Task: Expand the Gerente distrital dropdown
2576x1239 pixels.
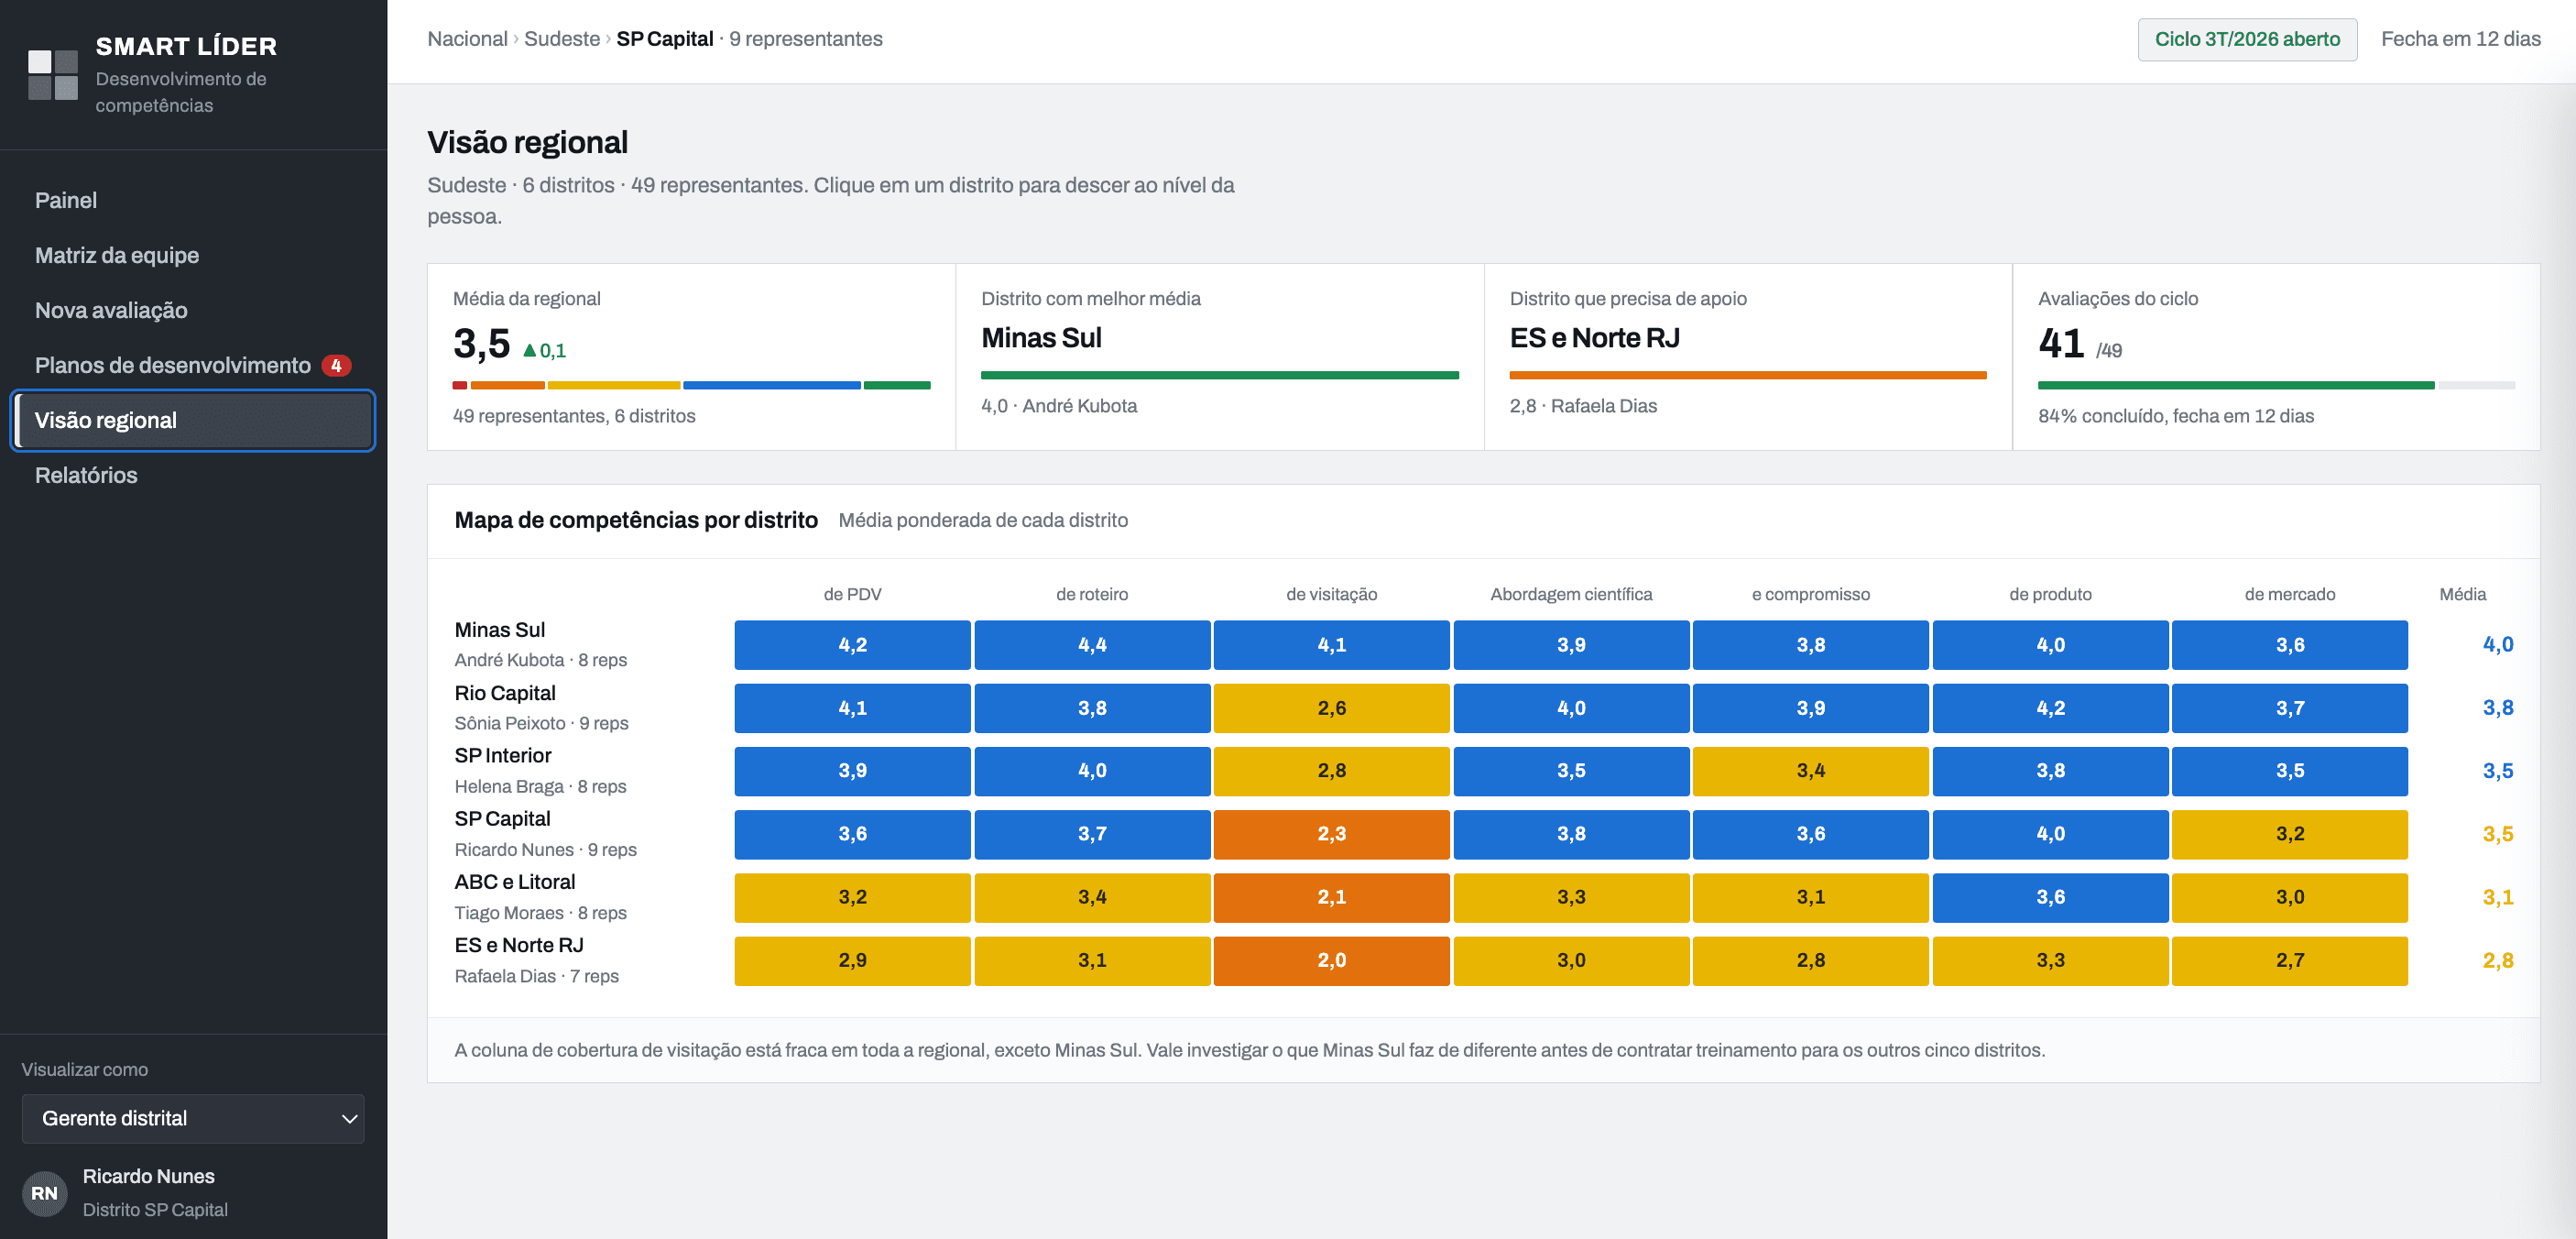Action: (193, 1118)
